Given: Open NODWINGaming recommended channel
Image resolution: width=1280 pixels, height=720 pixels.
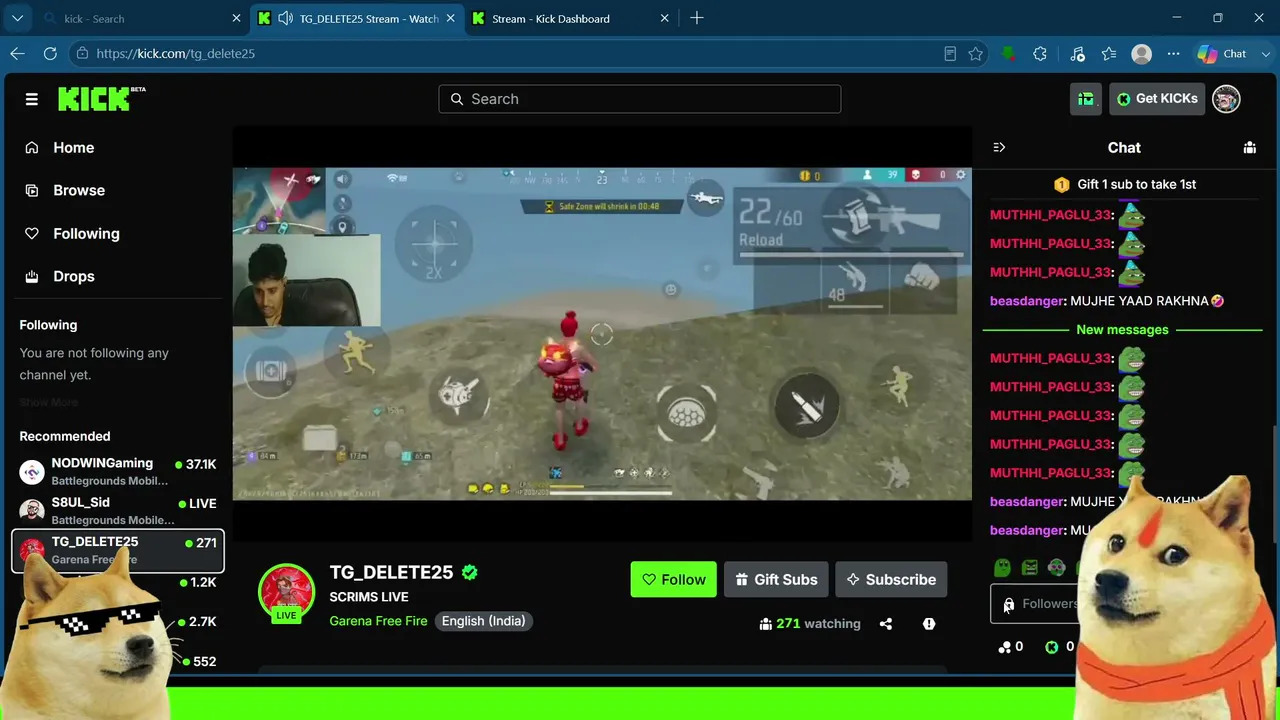Looking at the screenshot, I should click(118, 471).
